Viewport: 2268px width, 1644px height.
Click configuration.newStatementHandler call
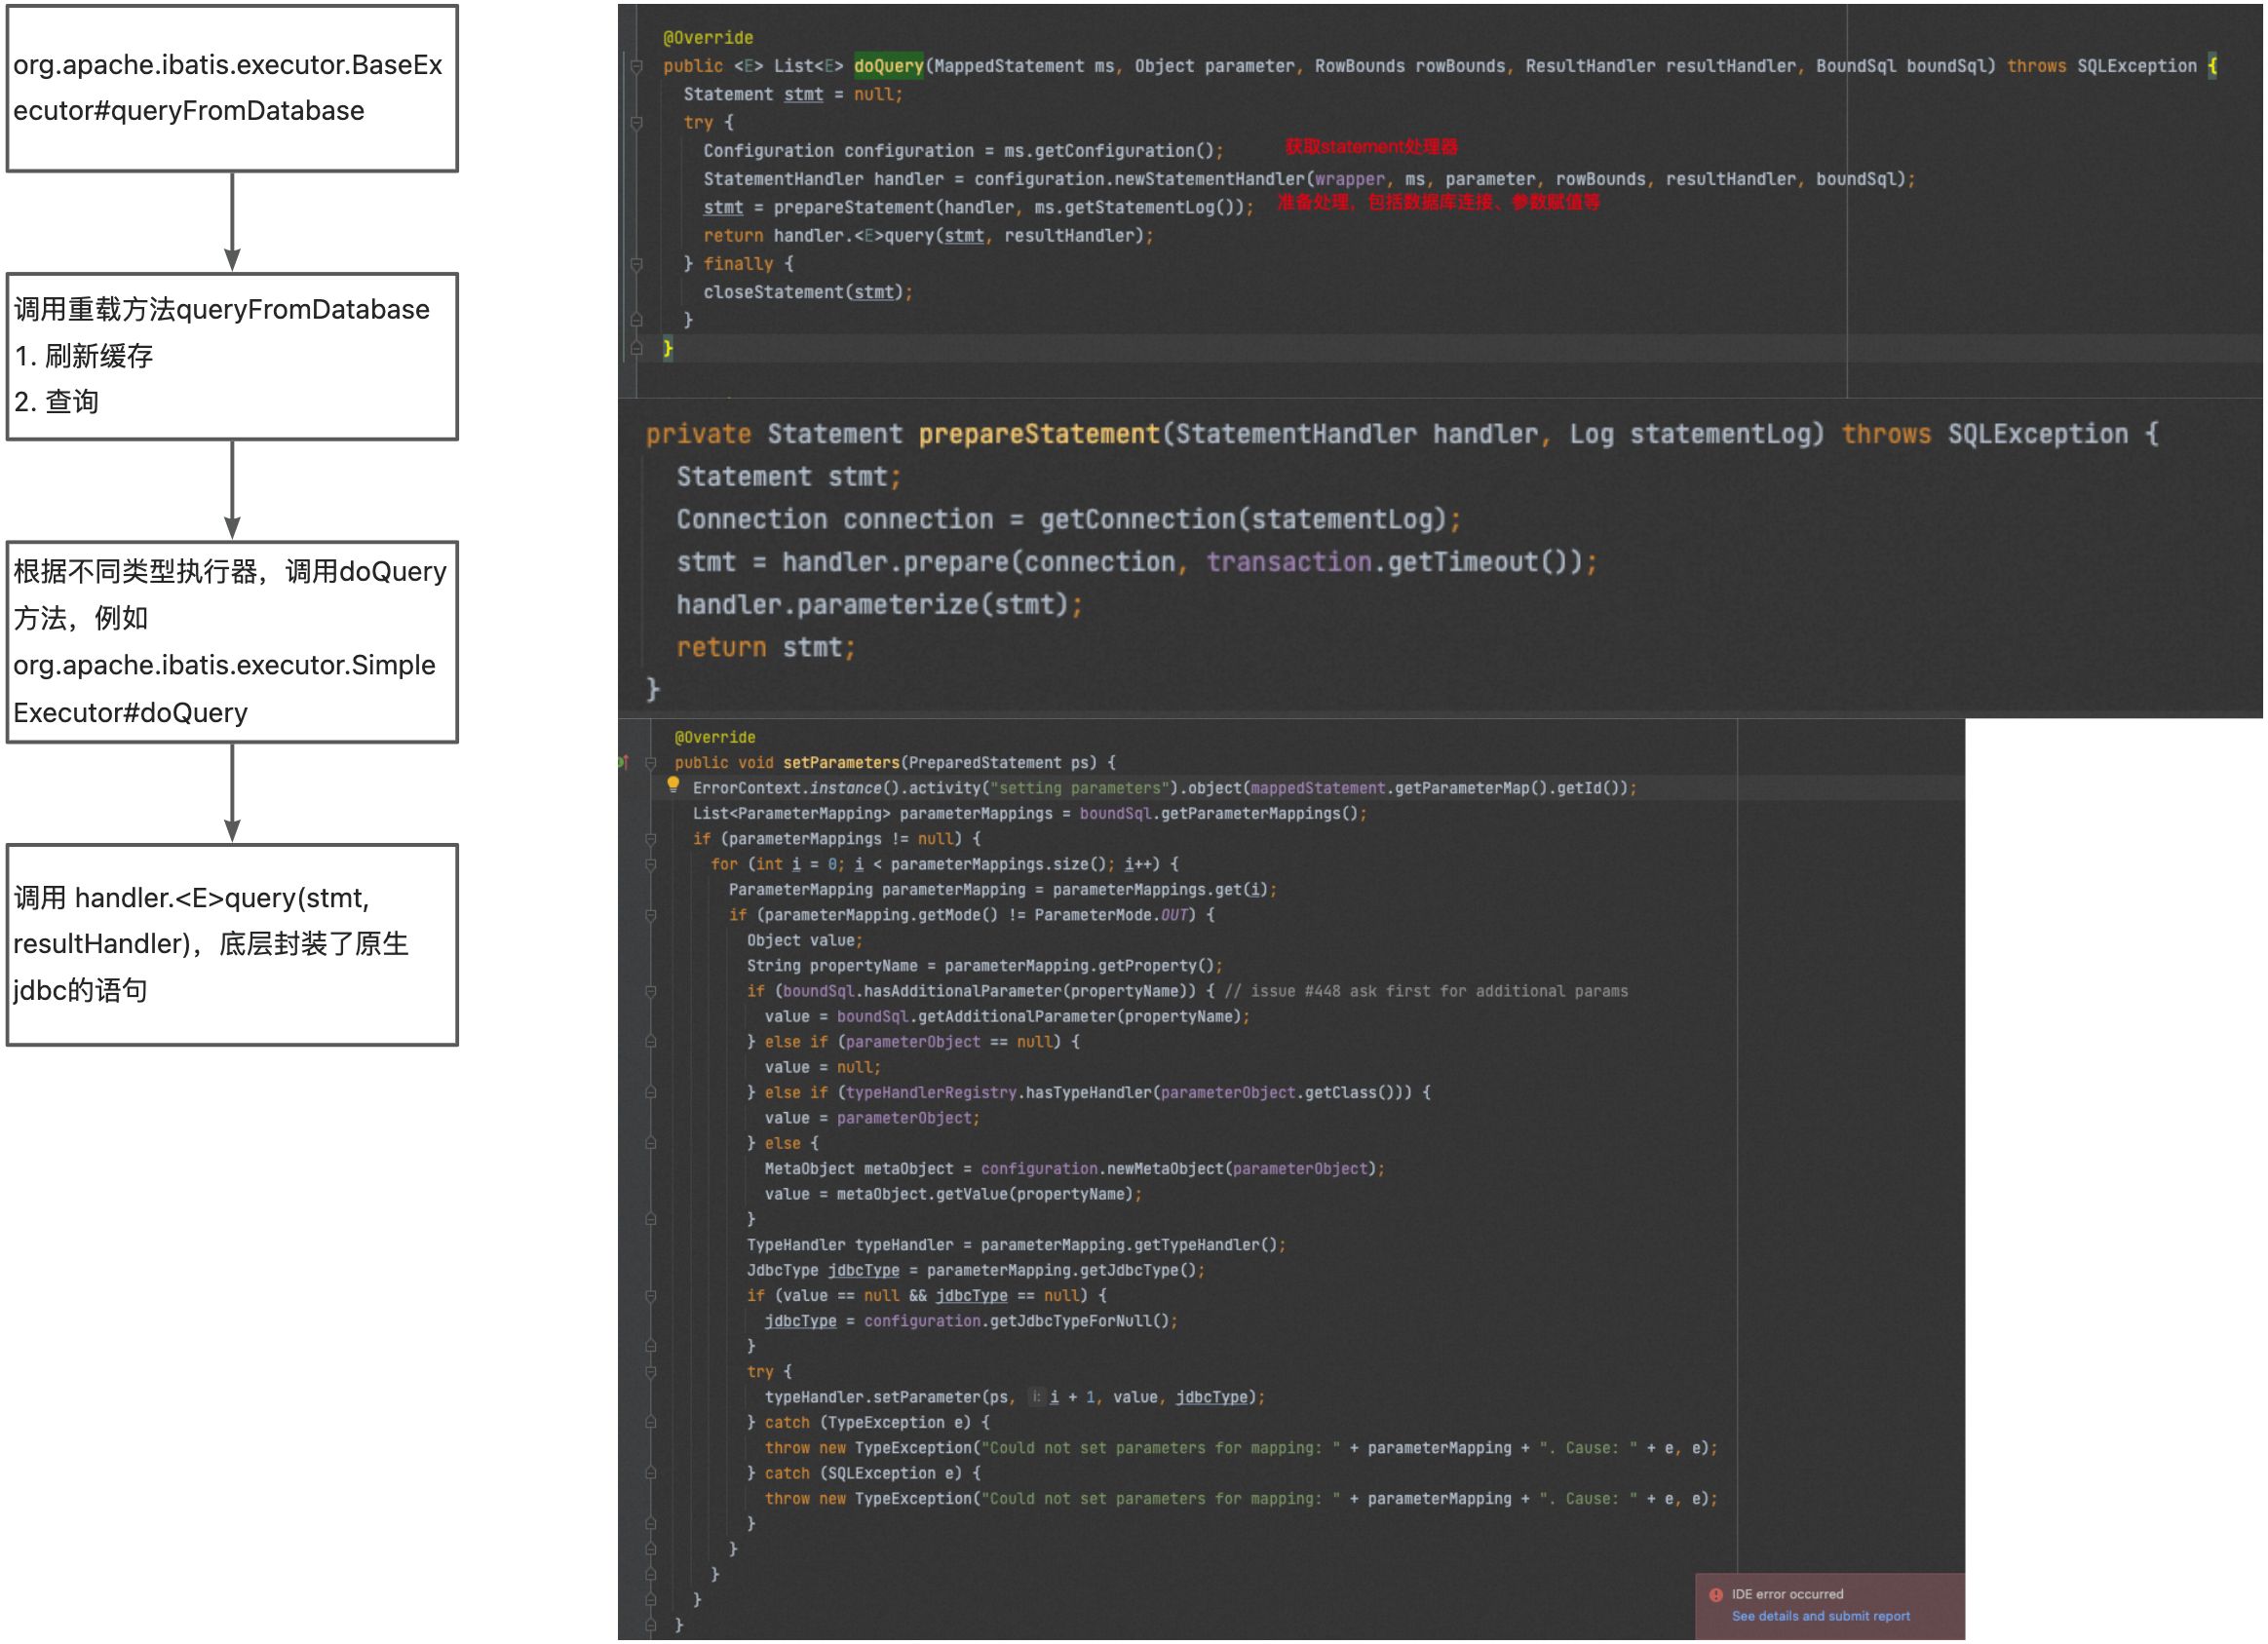[1444, 179]
